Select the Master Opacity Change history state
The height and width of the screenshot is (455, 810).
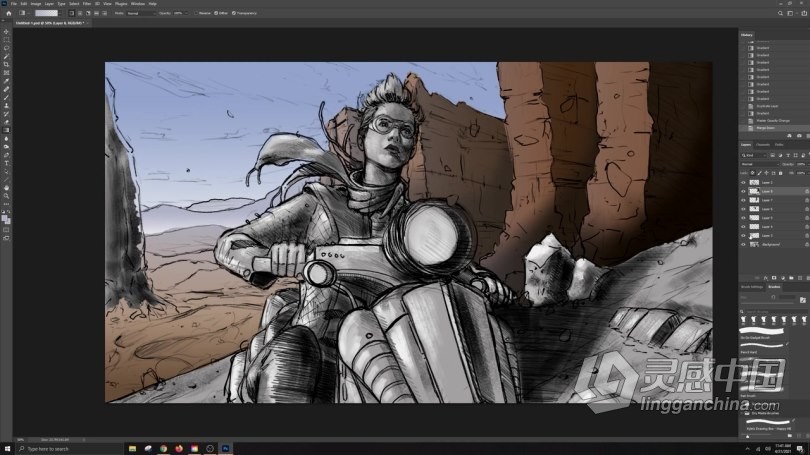[773, 120]
